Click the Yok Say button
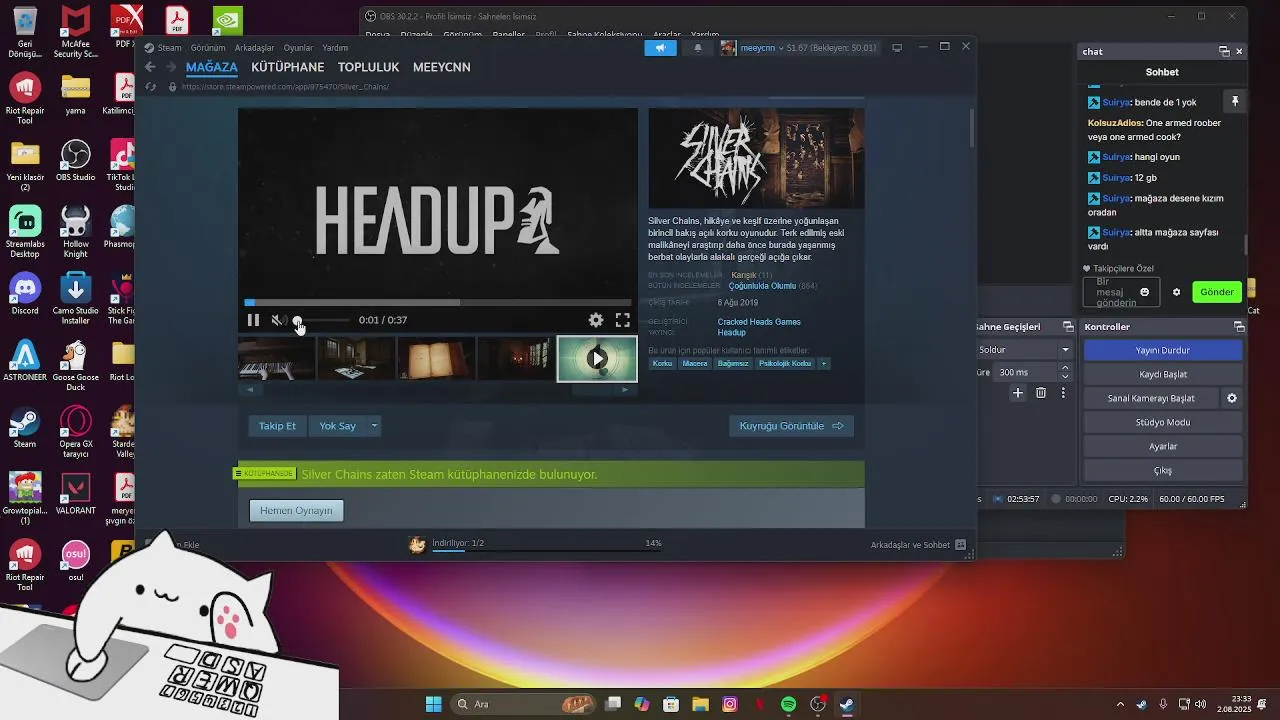Image resolution: width=1280 pixels, height=720 pixels. tap(337, 426)
